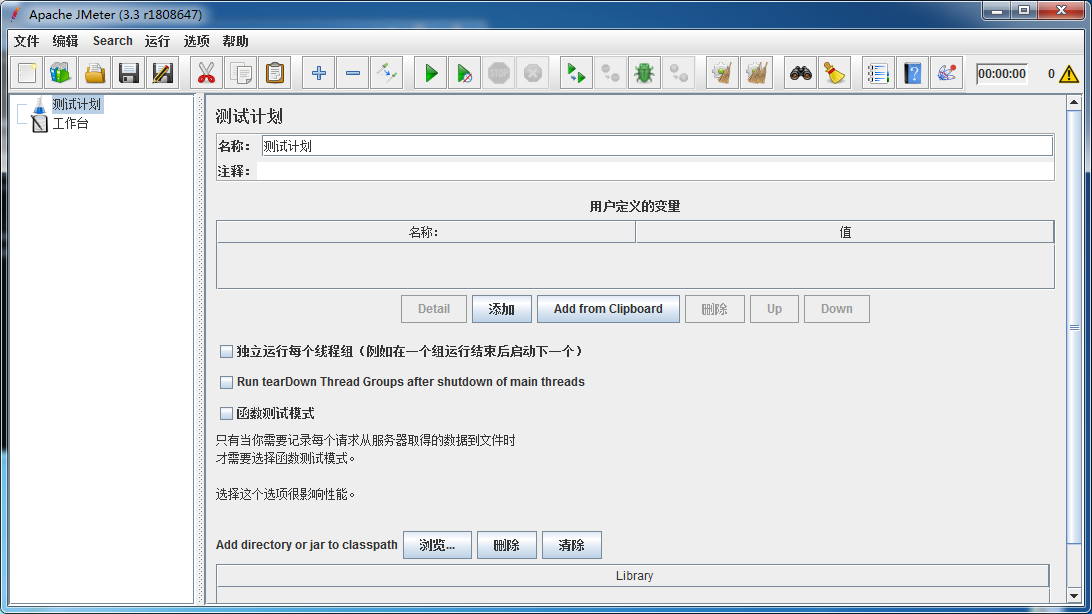Select 测试计划 node in tree

coord(77,104)
